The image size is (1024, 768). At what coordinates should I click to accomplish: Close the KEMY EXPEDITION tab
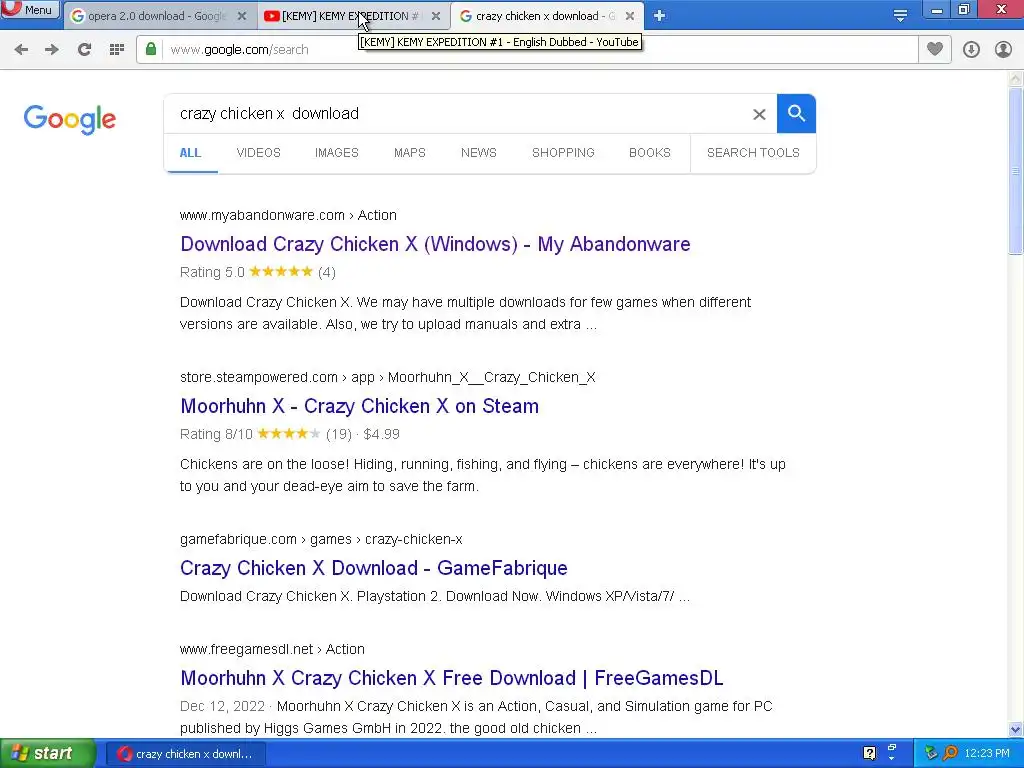coord(436,16)
